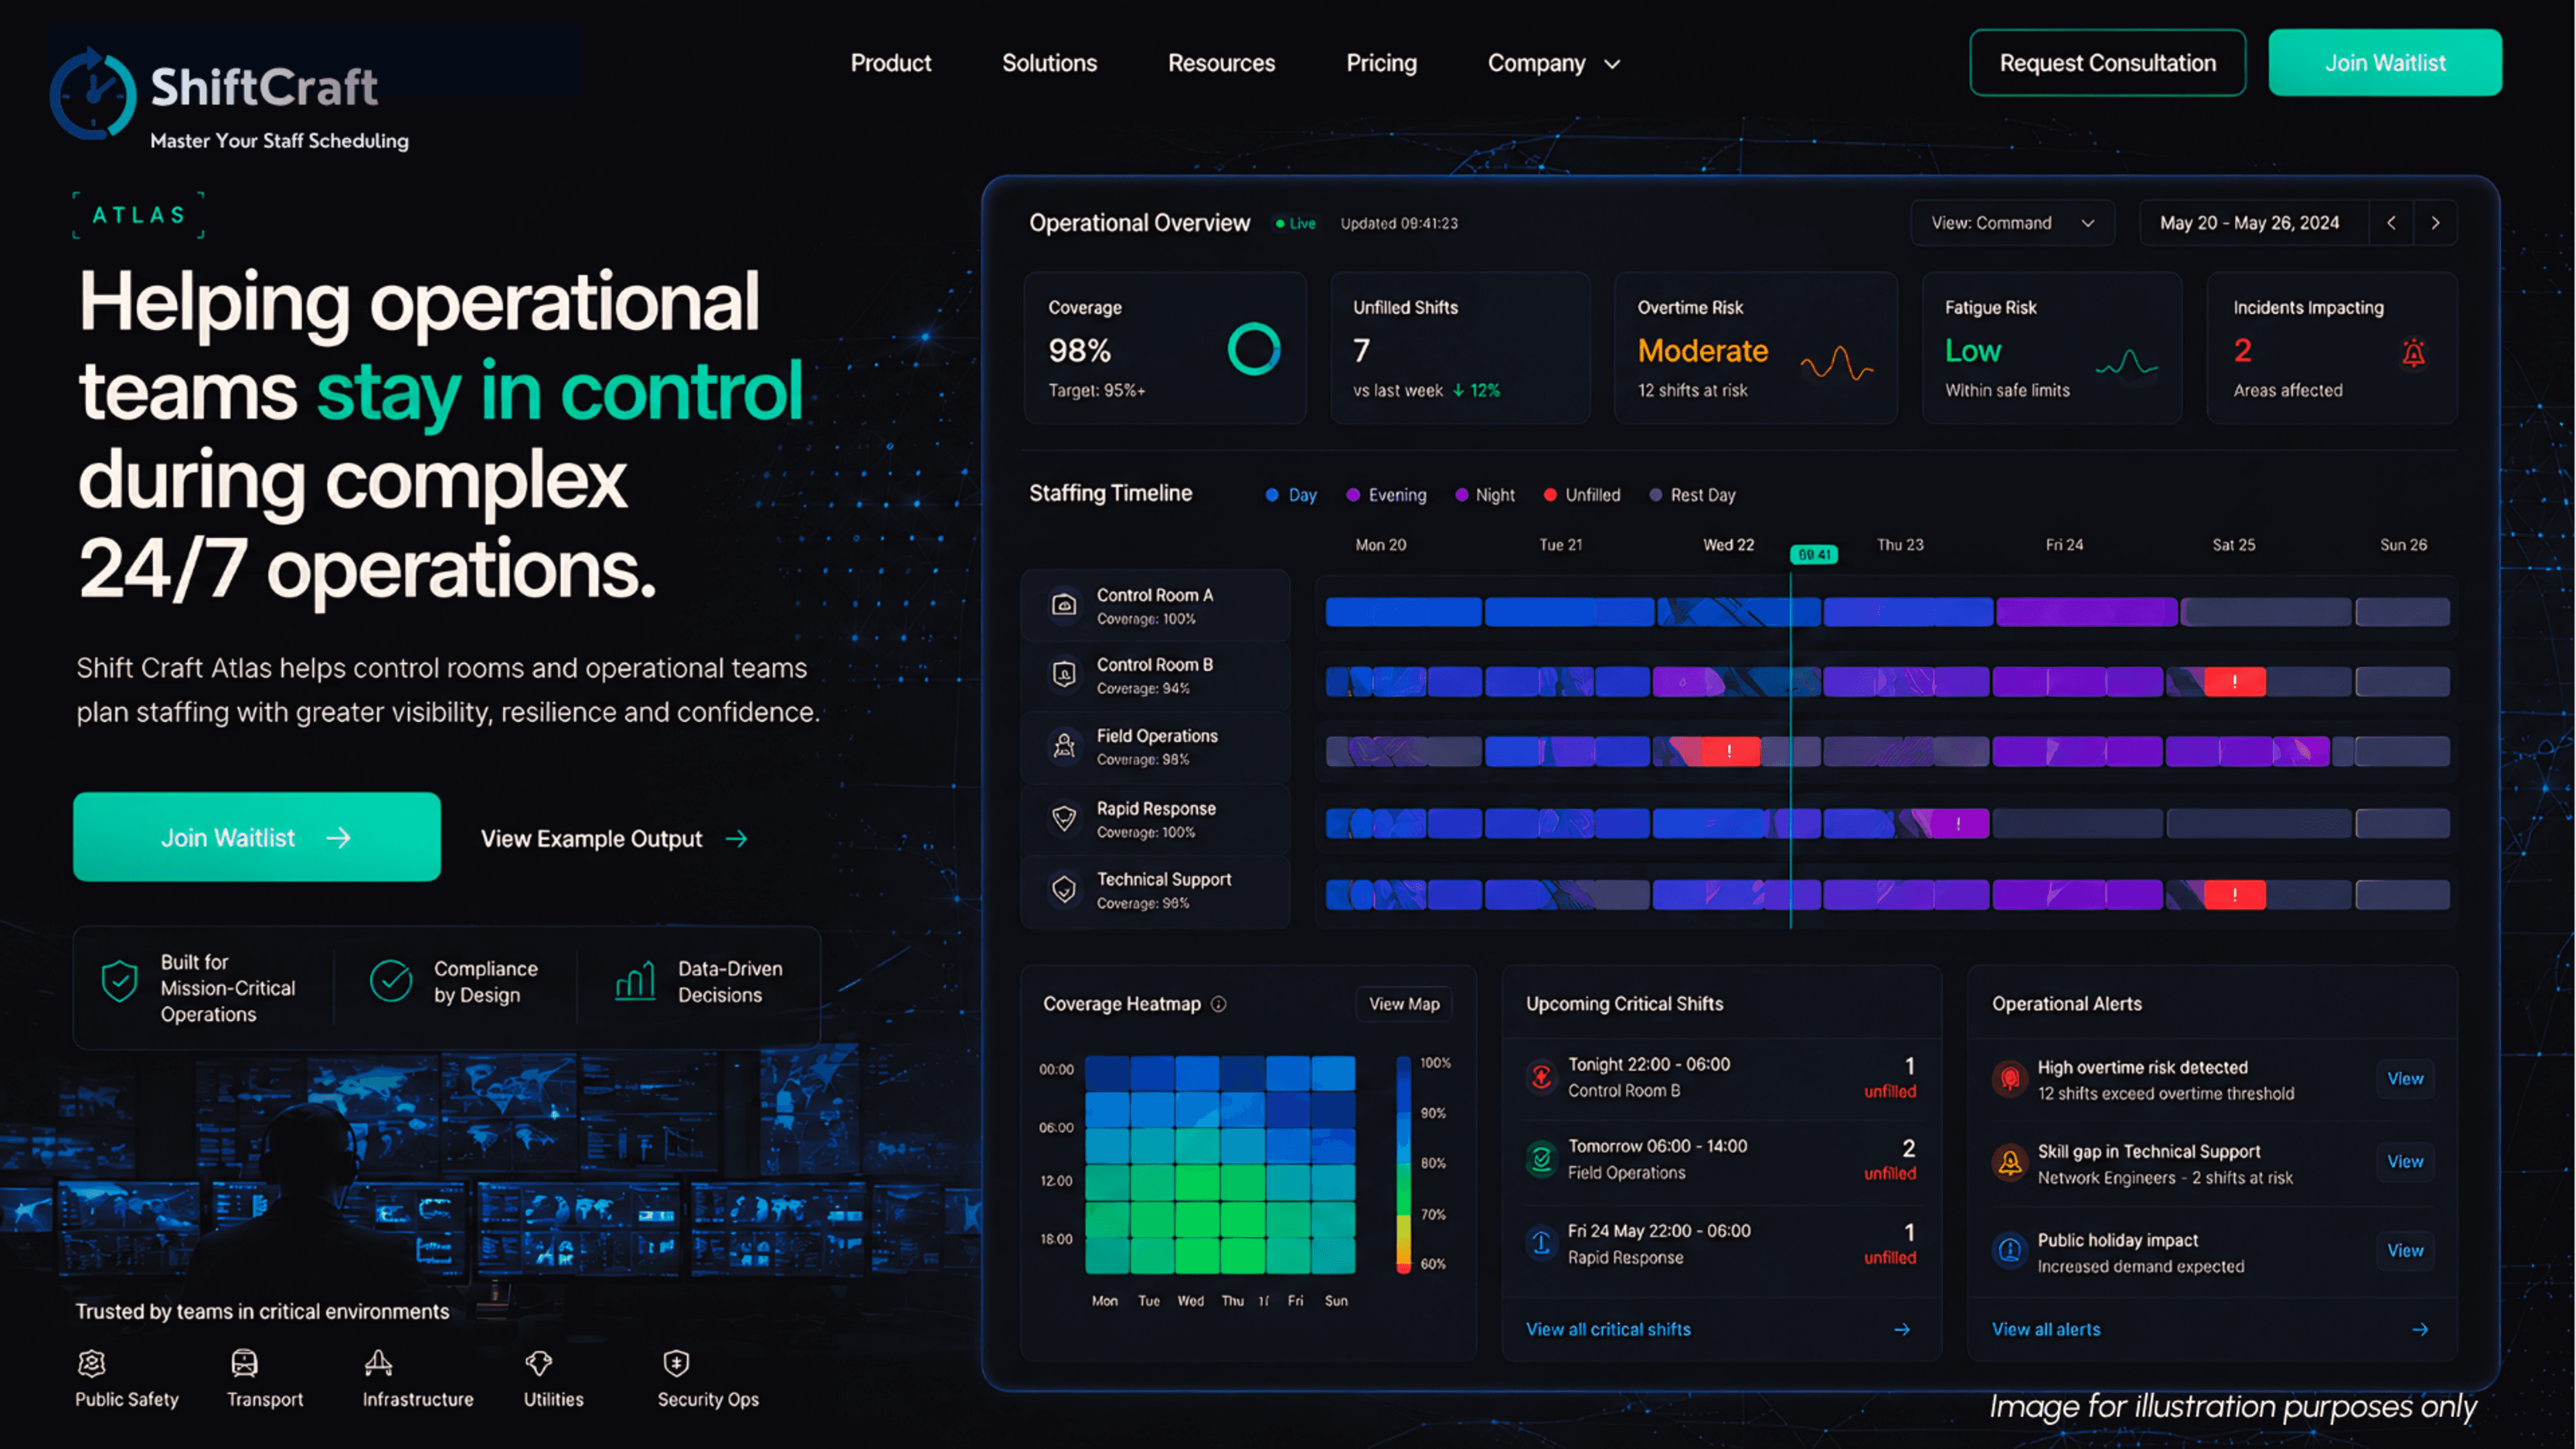Click the Request Consultation button
2576x1449 pixels.
pyautogui.click(x=2107, y=63)
